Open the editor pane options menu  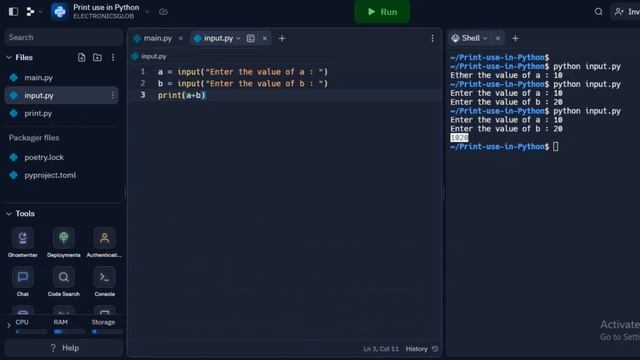click(432, 38)
